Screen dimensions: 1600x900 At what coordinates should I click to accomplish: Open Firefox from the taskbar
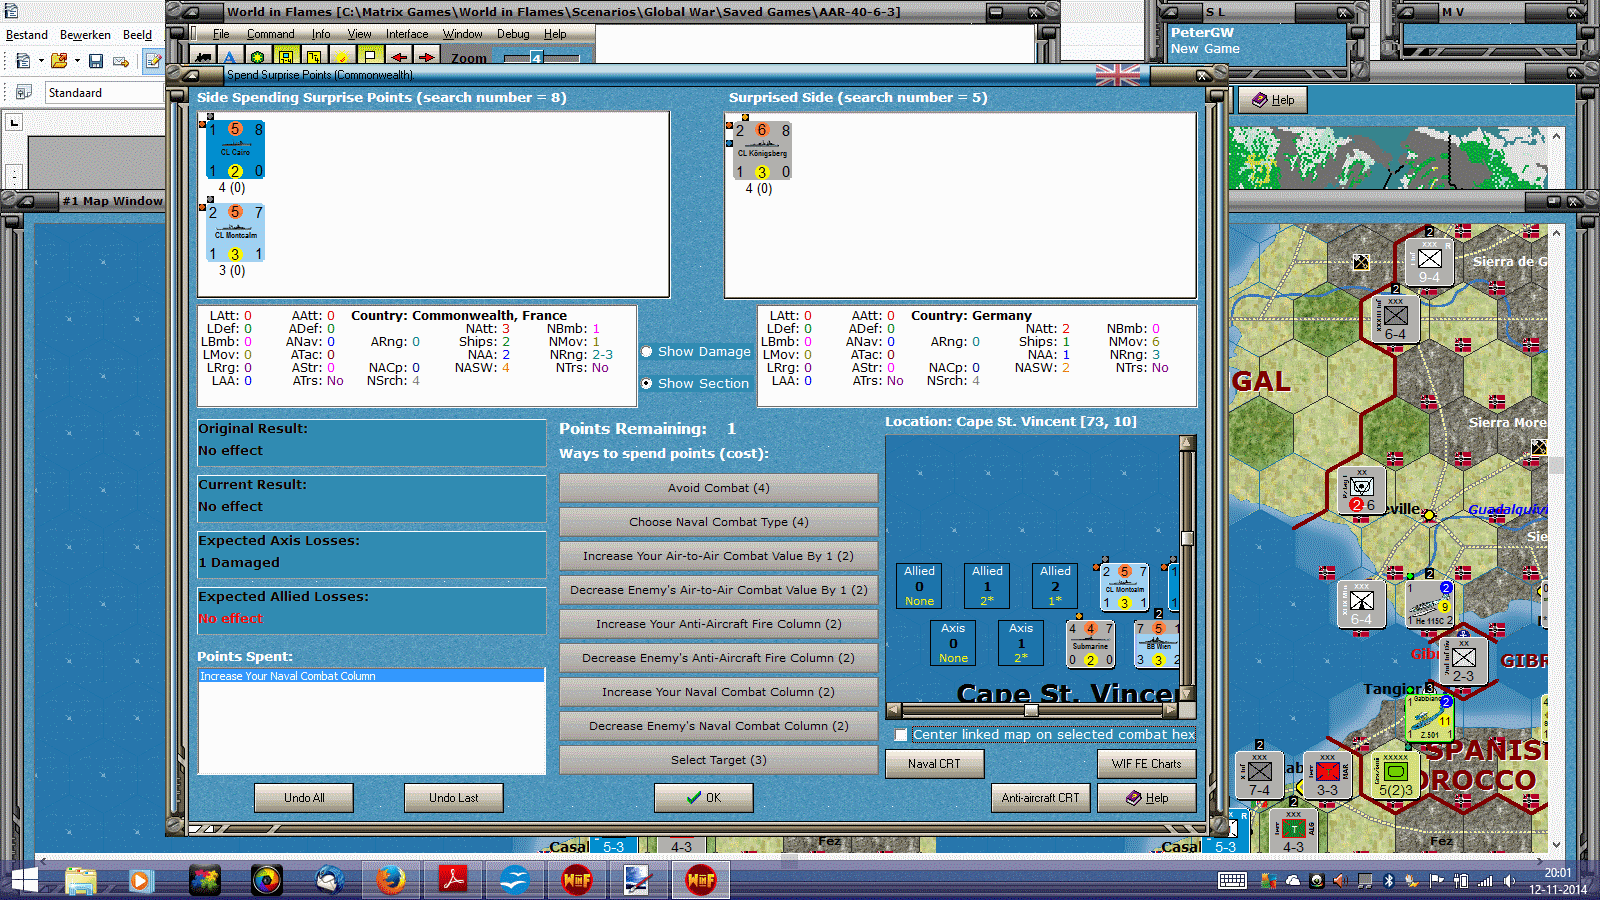[x=391, y=880]
